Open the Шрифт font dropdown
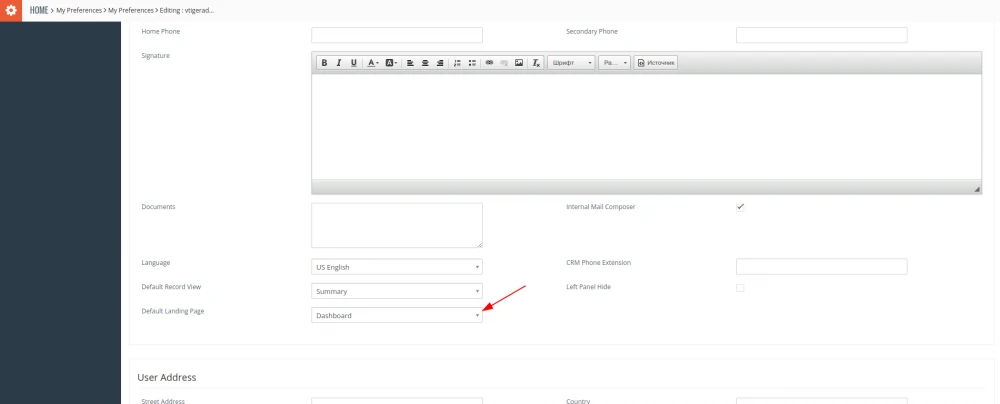The height and width of the screenshot is (404, 1000). pos(571,63)
